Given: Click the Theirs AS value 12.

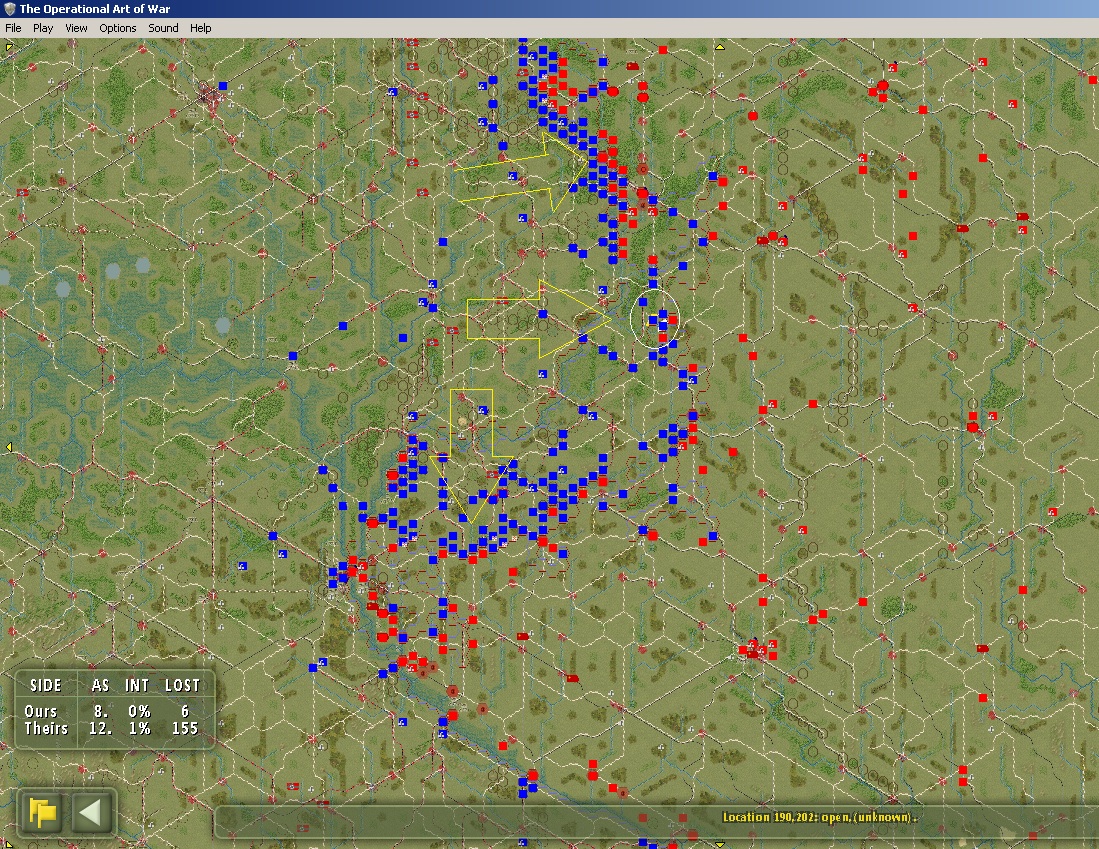Looking at the screenshot, I should [x=100, y=728].
